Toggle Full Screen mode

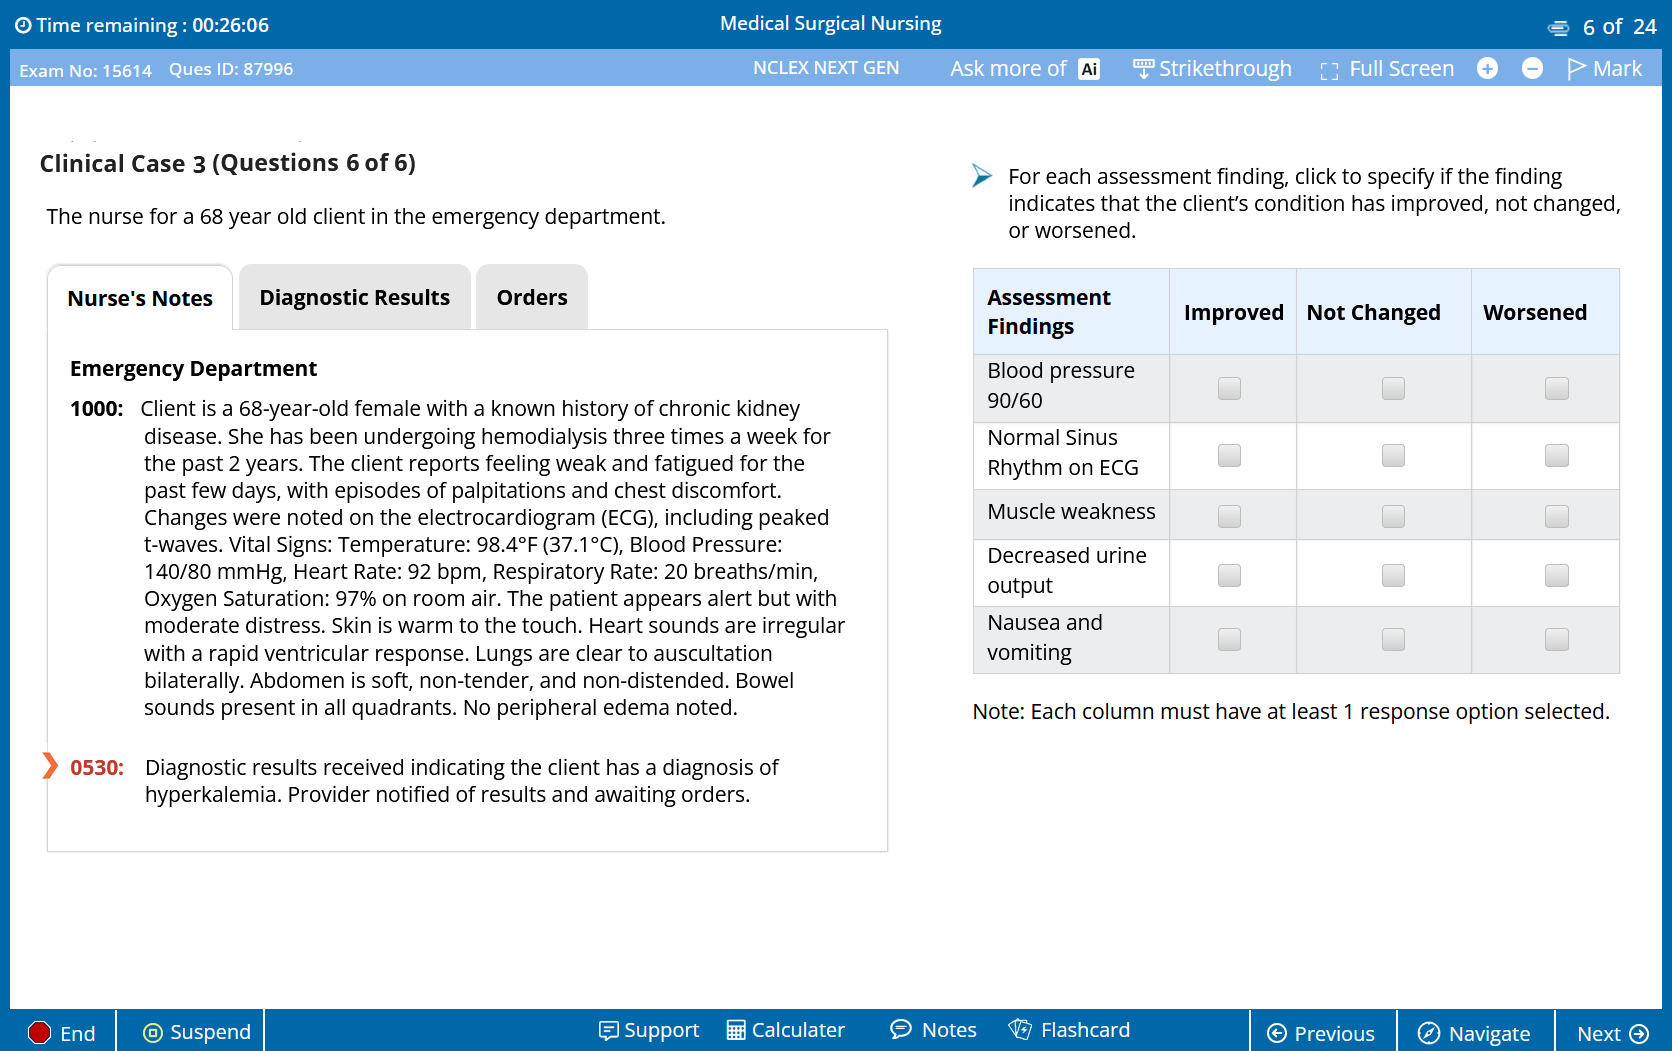[x=1387, y=68]
